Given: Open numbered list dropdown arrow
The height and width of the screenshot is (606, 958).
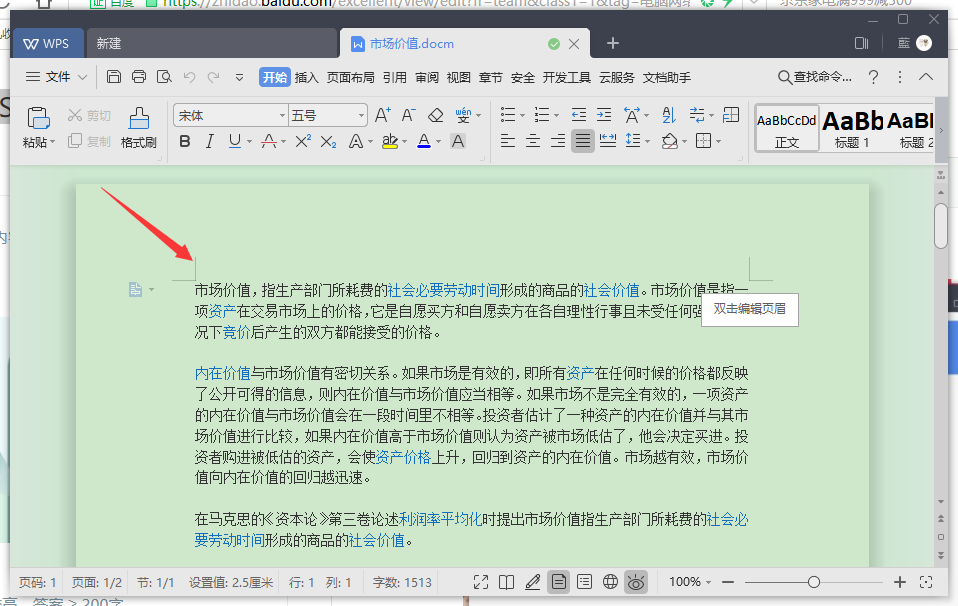Looking at the screenshot, I should [x=557, y=115].
